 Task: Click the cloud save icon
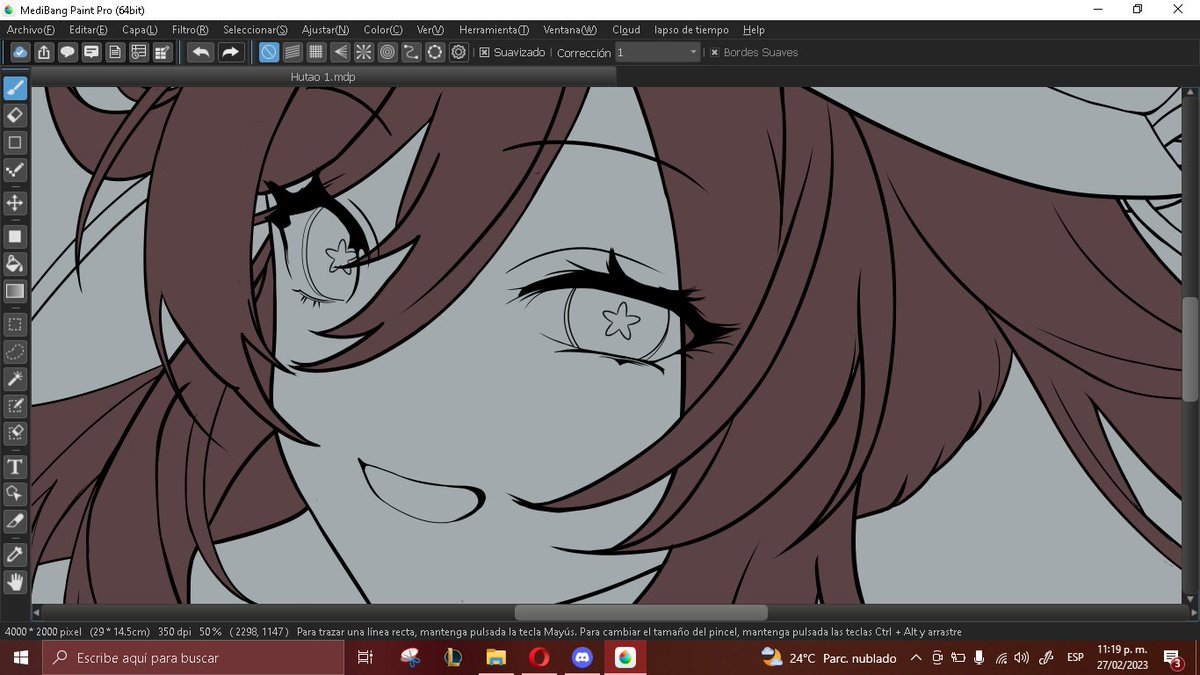click(x=20, y=52)
